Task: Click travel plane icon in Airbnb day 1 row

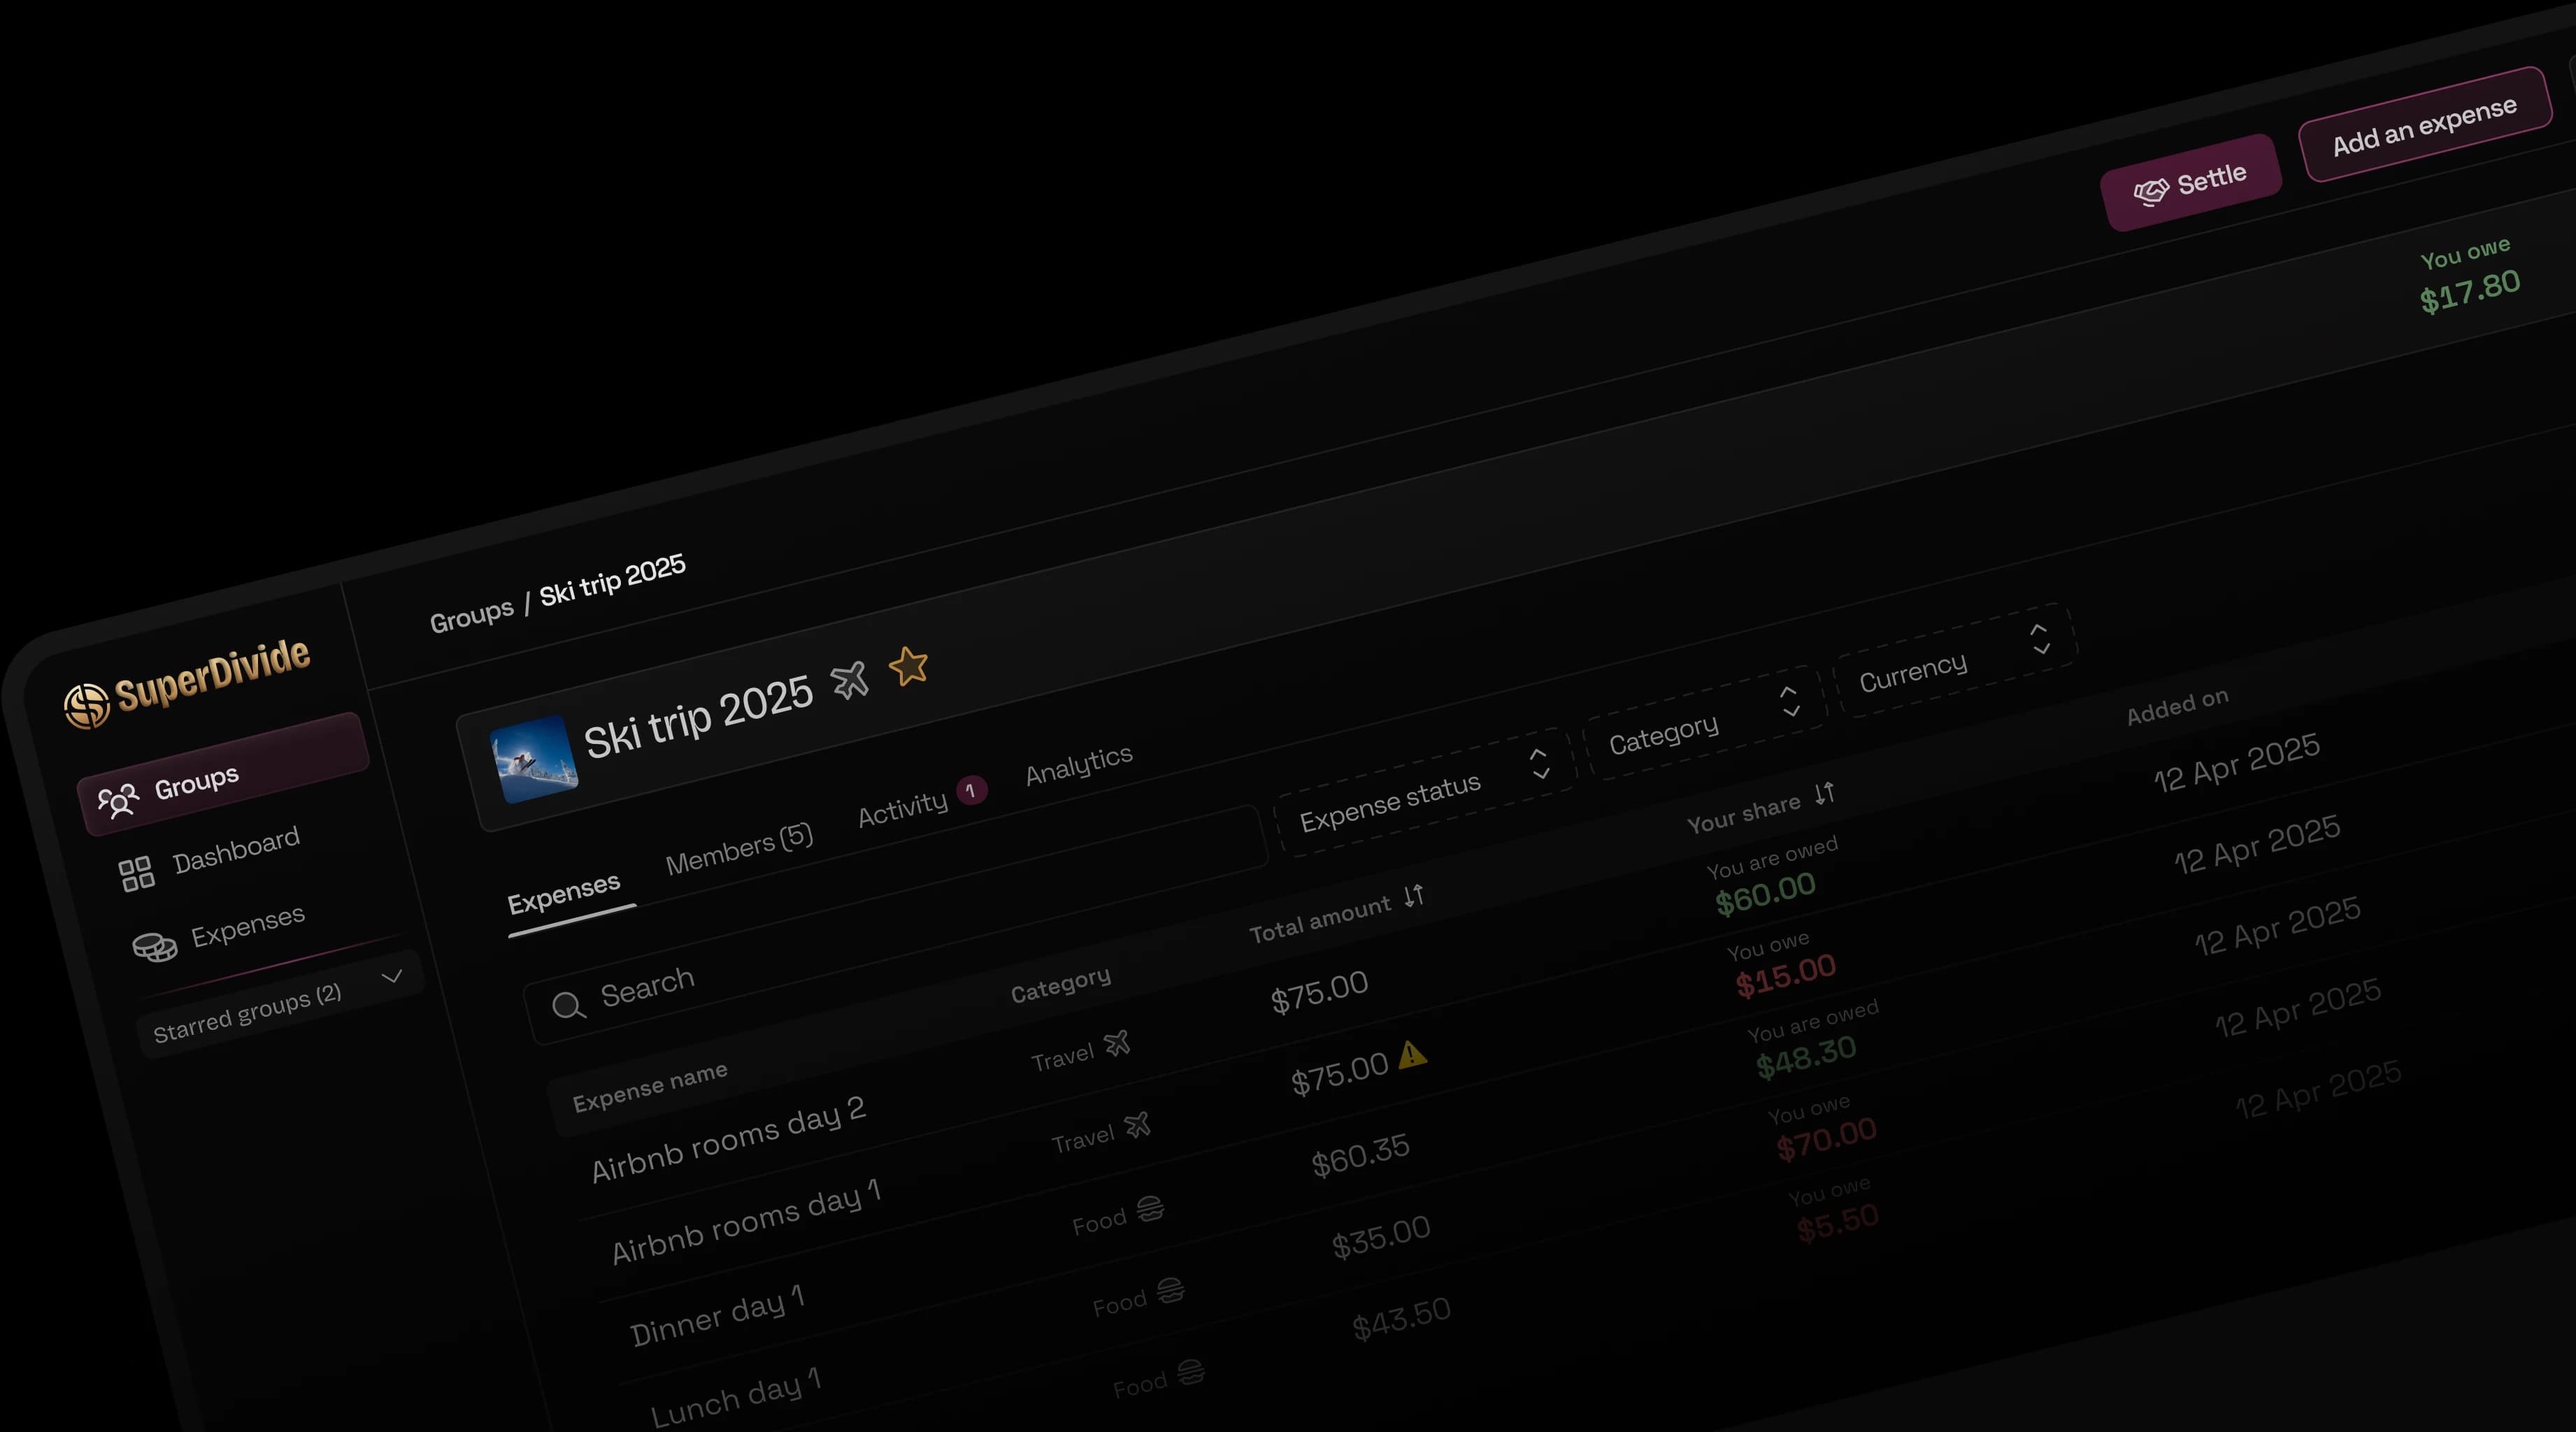Action: 1137,1125
